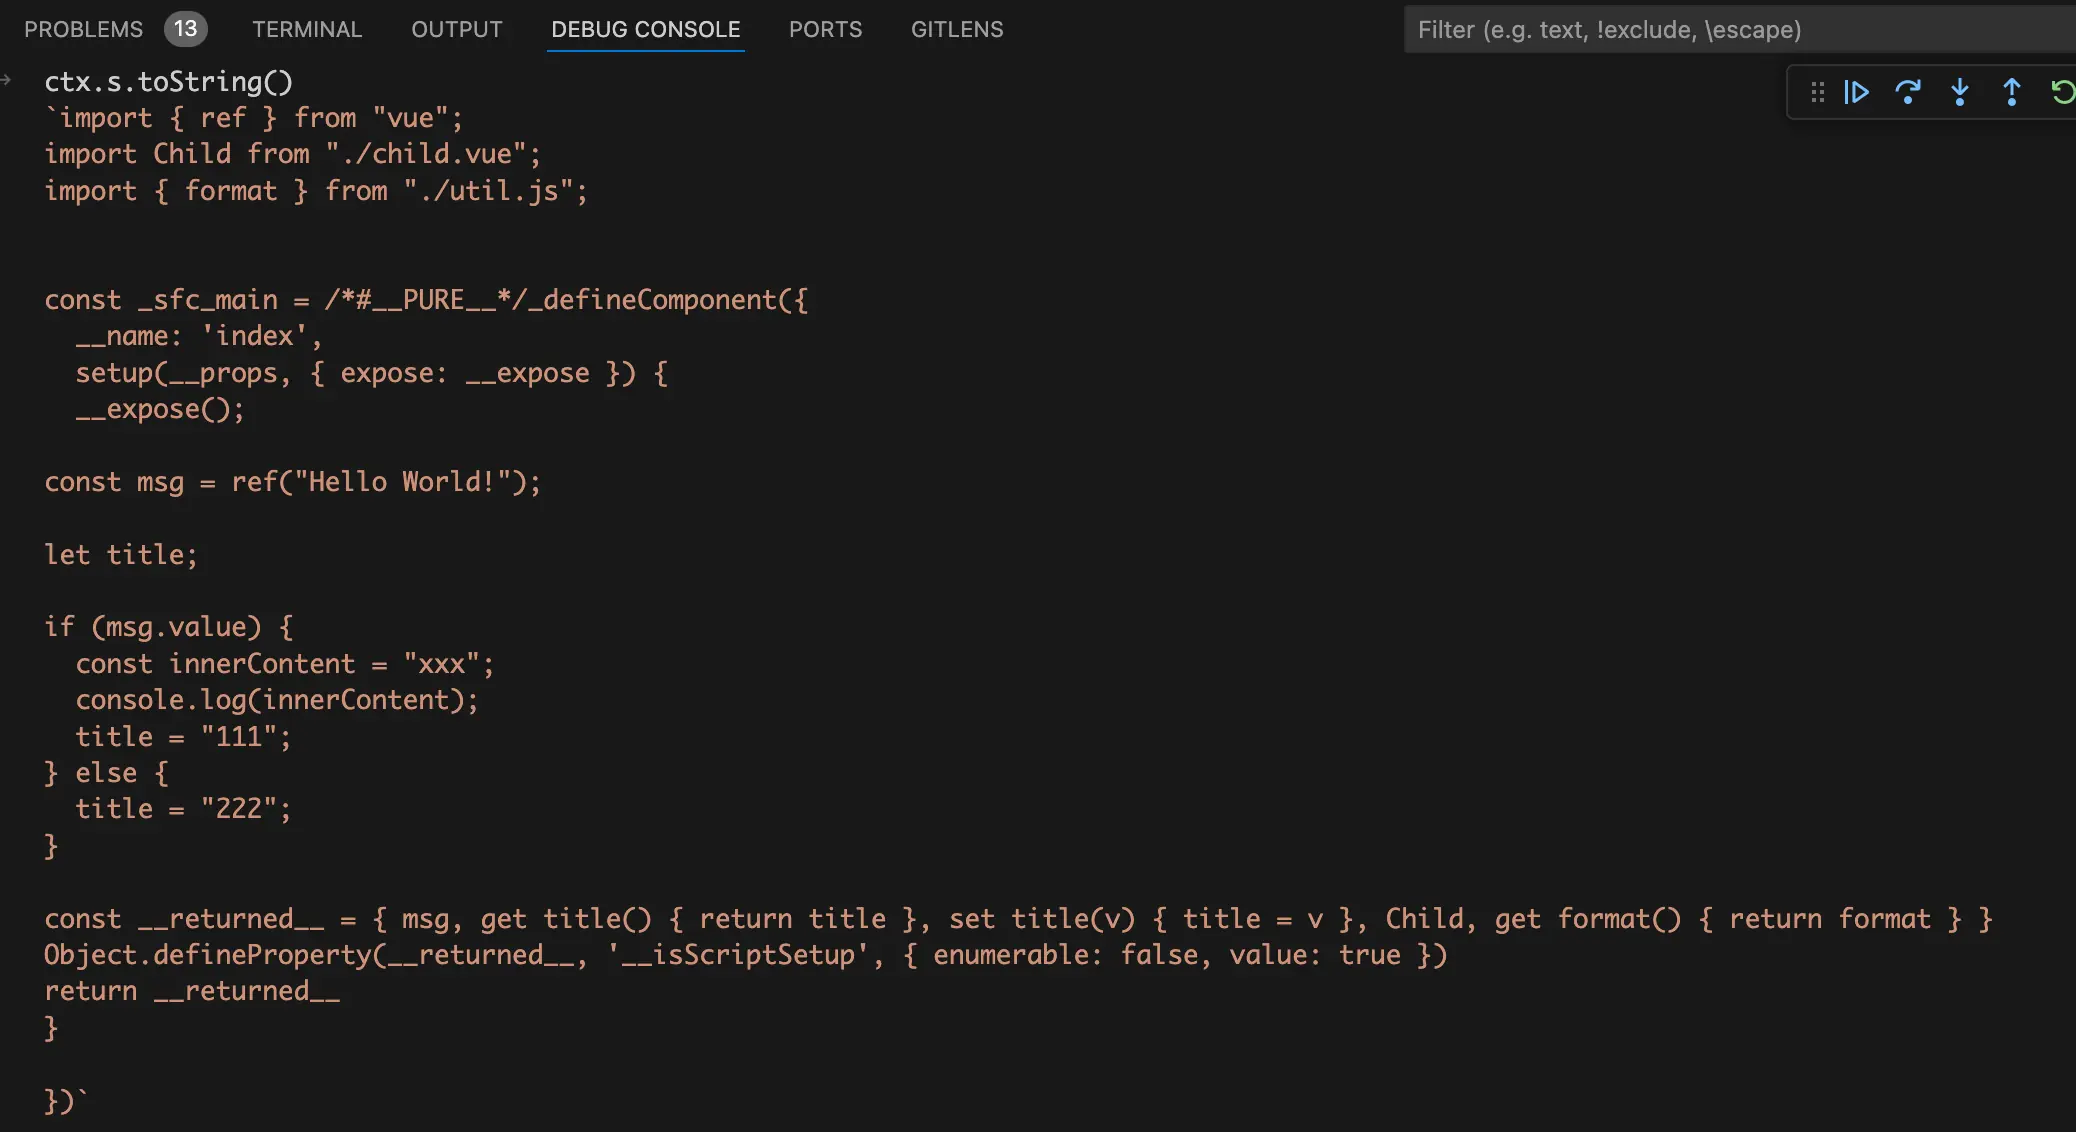The width and height of the screenshot is (2076, 1132).
Task: Grab the debug toolbar drag handle
Action: (x=1818, y=92)
